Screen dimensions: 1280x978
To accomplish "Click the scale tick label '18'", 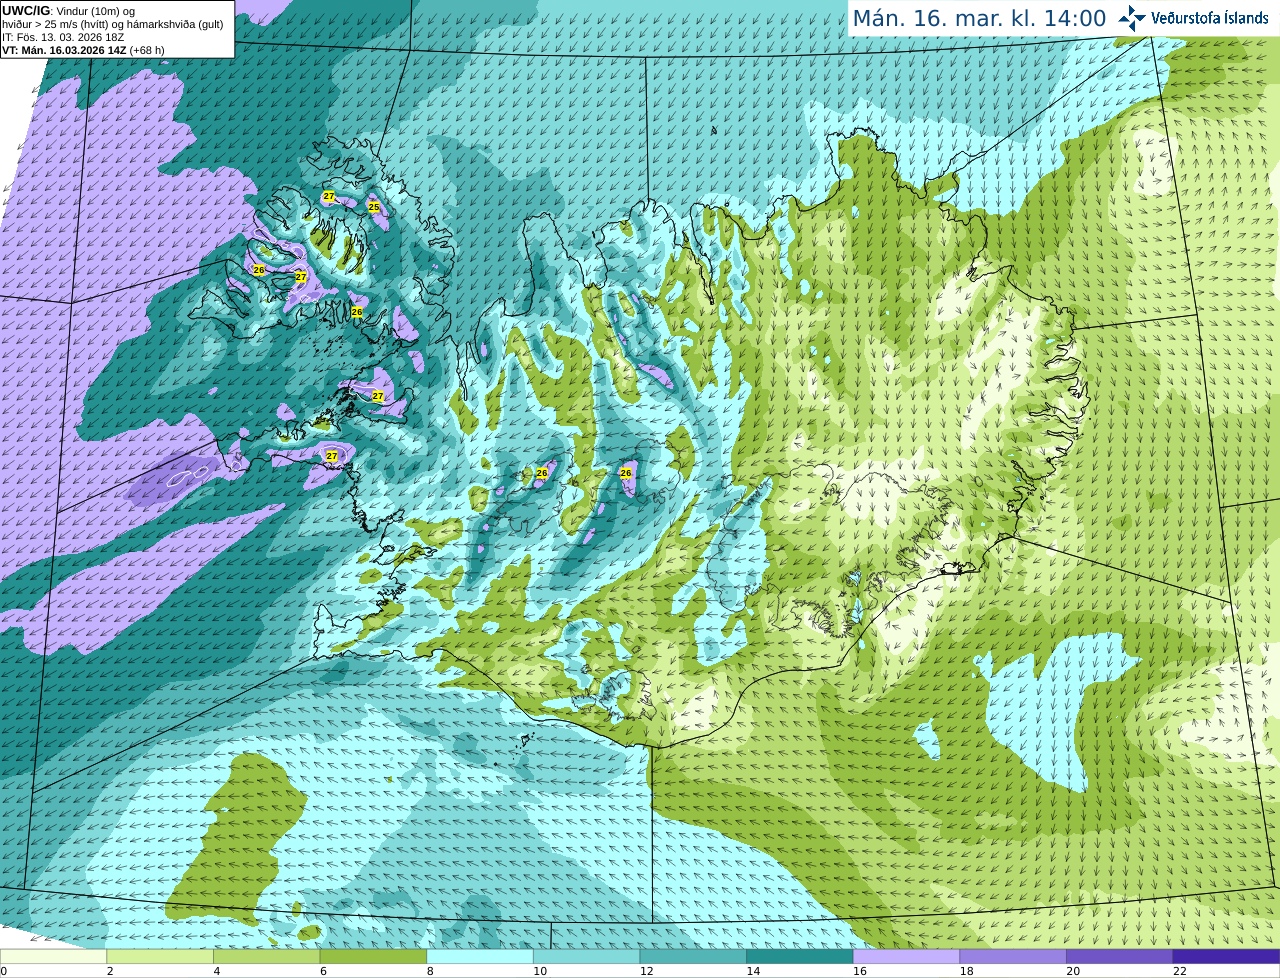I will click(x=967, y=971).
